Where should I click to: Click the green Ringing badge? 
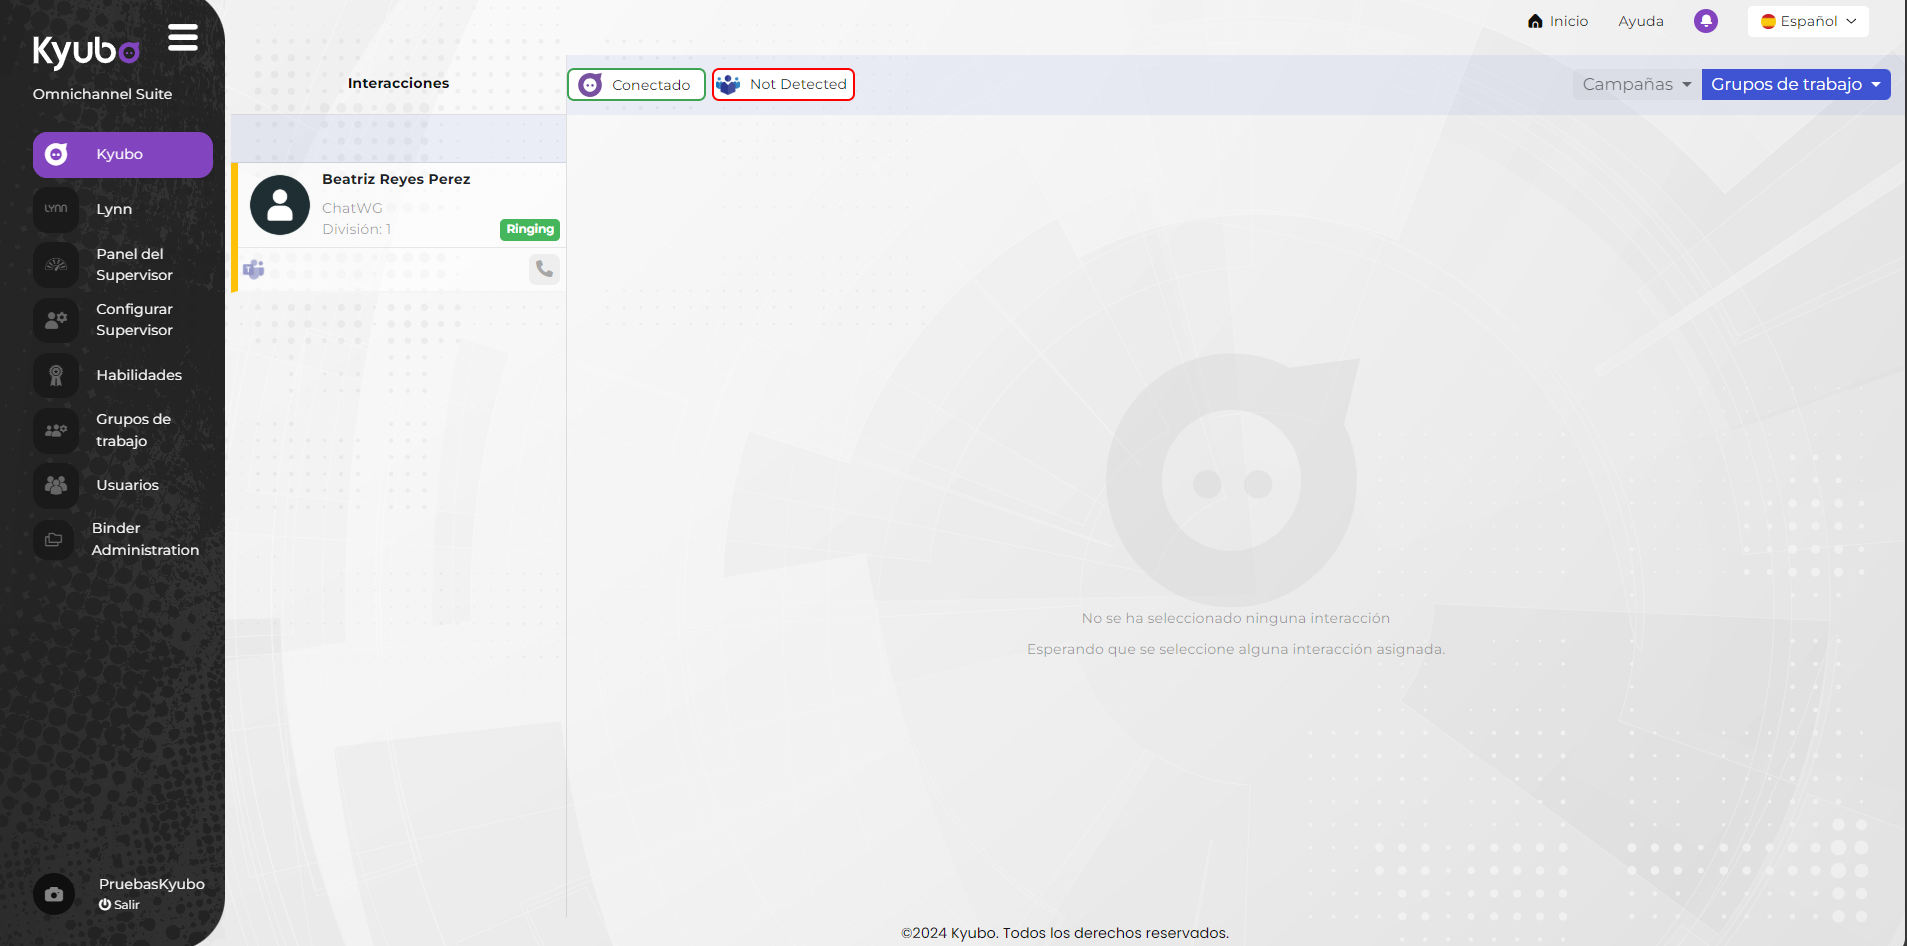pyautogui.click(x=530, y=230)
